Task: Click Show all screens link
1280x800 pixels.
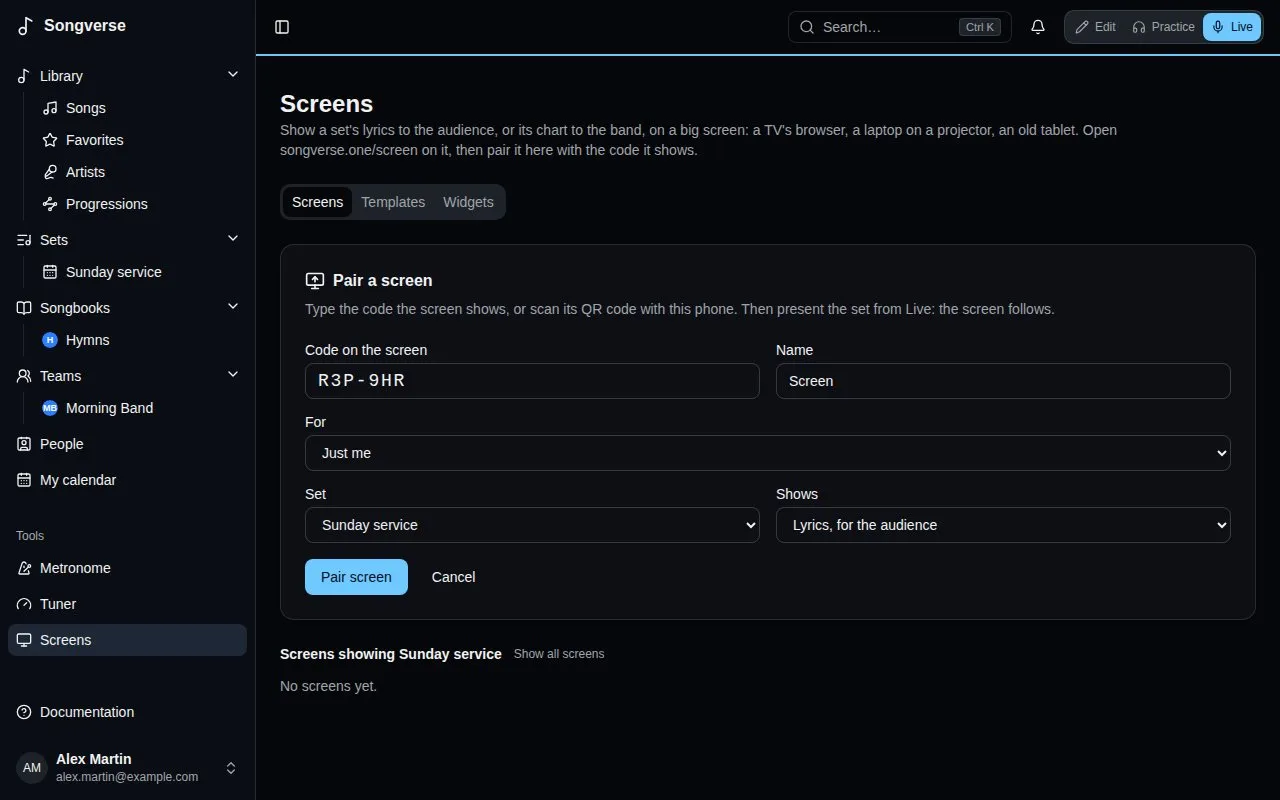Action: click(x=559, y=654)
